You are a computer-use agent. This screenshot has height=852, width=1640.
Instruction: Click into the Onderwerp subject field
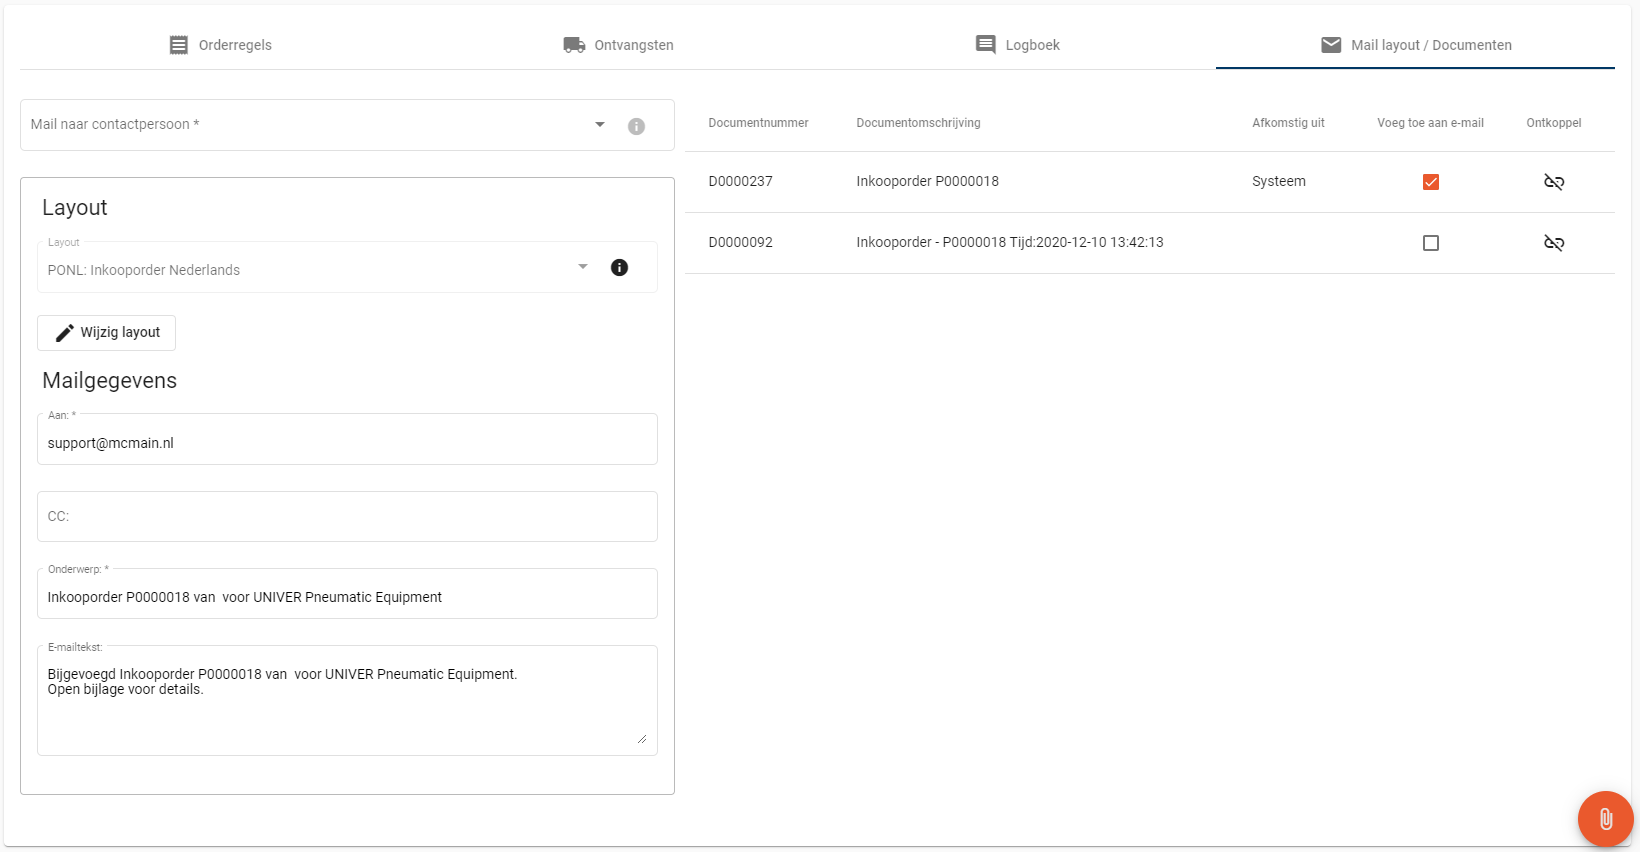(346, 597)
